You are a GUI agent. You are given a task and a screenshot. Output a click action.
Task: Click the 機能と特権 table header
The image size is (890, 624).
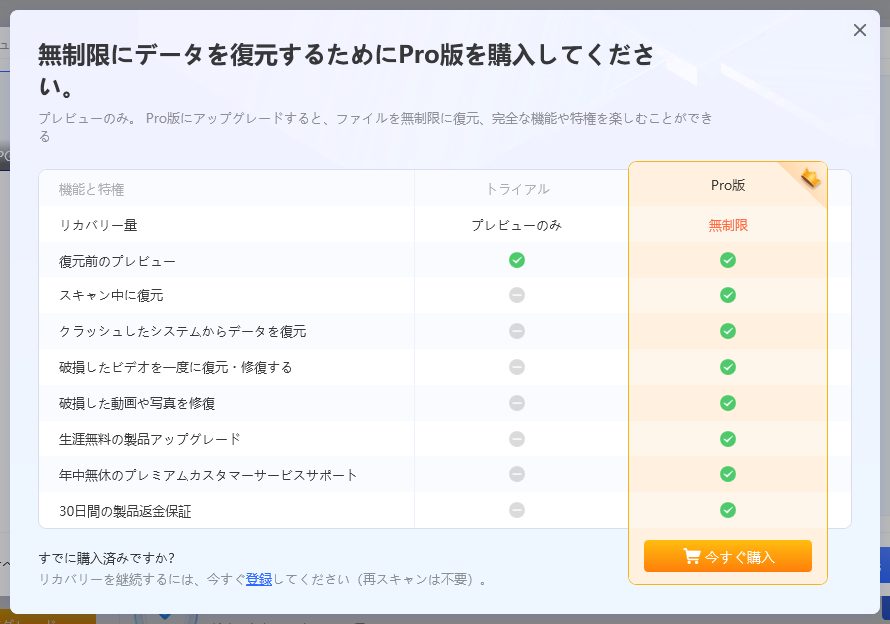(91, 189)
